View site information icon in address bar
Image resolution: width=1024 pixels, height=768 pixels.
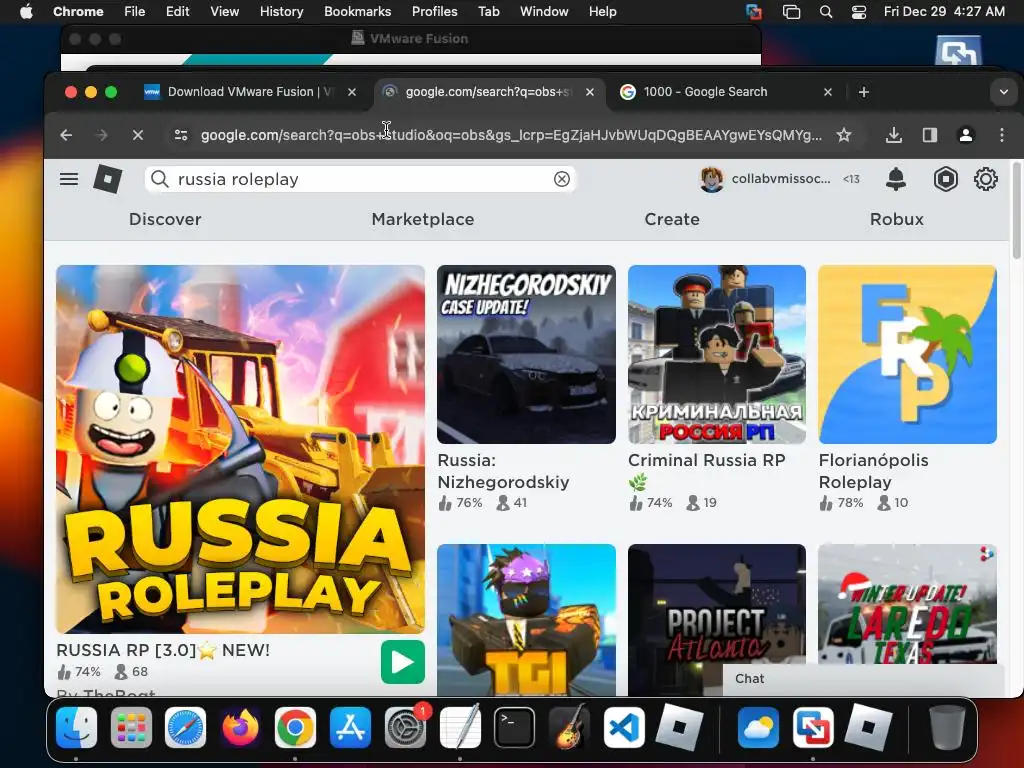tap(181, 135)
